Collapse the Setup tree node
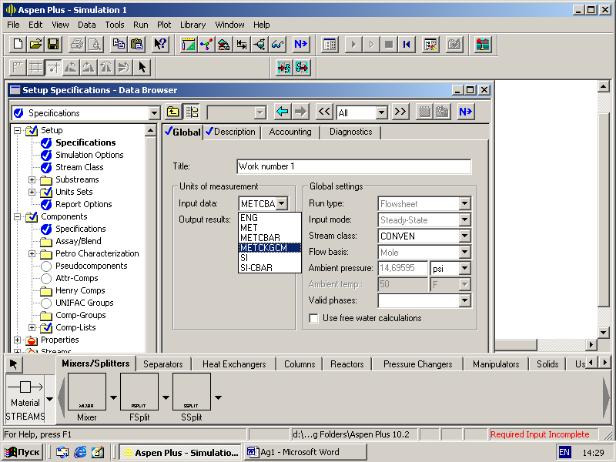The height and width of the screenshot is (462, 616). point(18,130)
